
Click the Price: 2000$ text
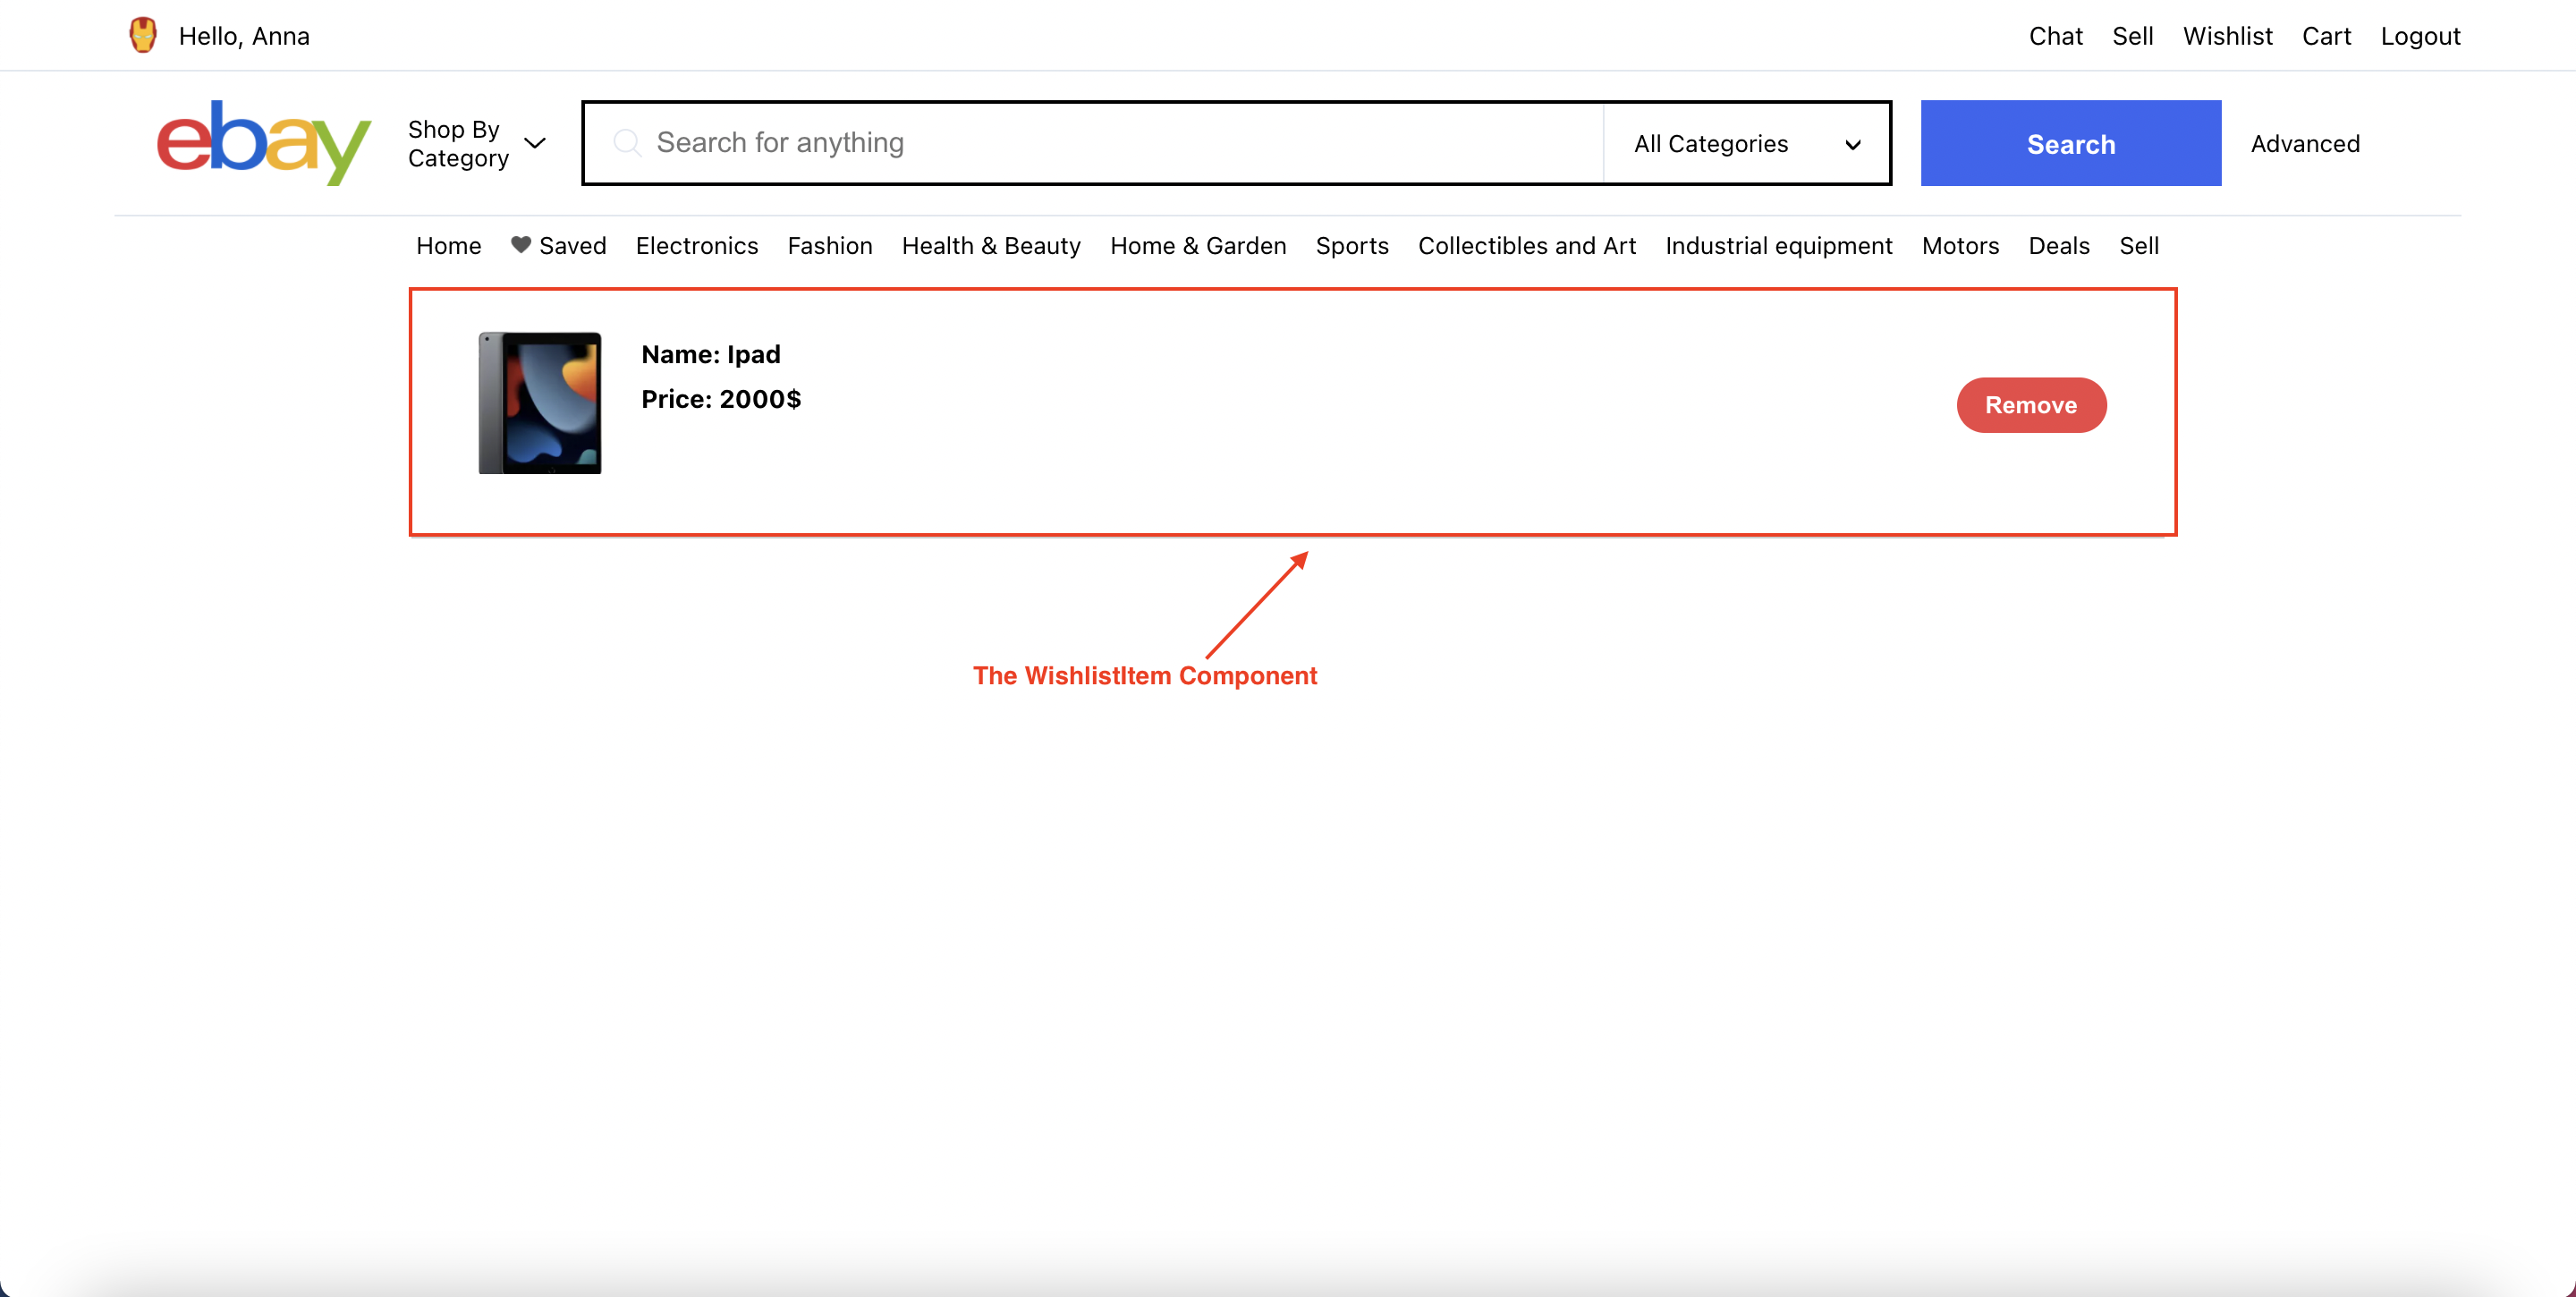coord(721,399)
